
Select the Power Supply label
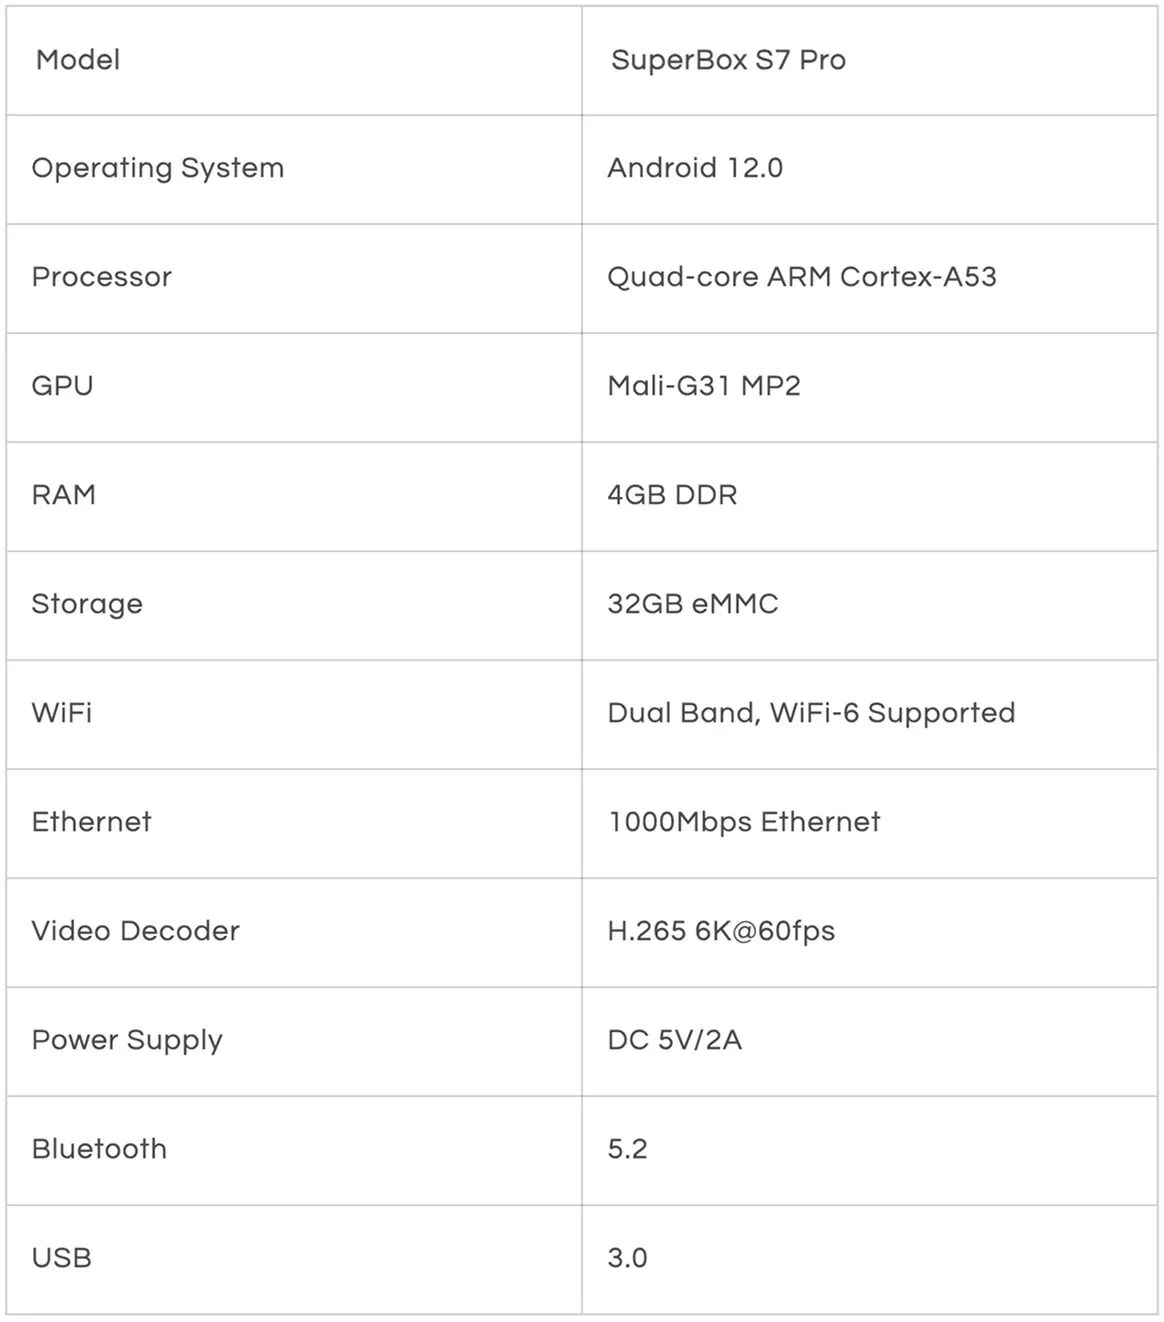pos(127,1040)
